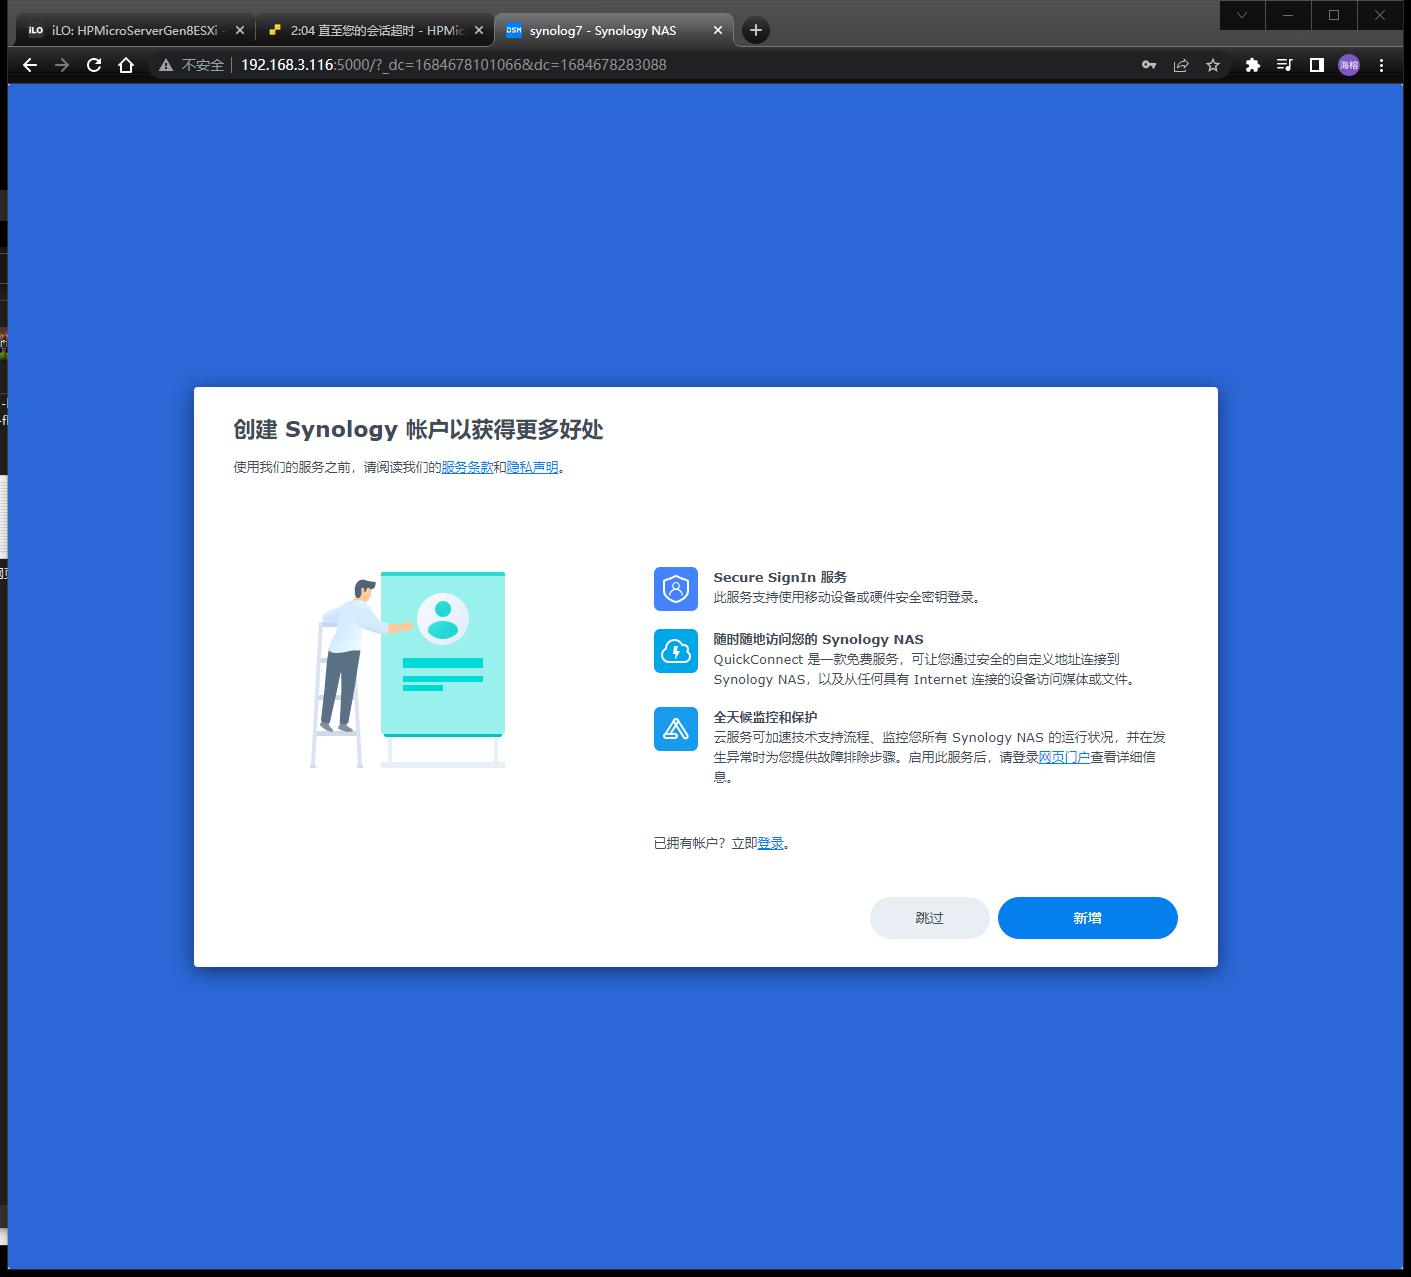Click the QuickConnect cloud icon
The width and height of the screenshot is (1411, 1277).
(x=675, y=651)
